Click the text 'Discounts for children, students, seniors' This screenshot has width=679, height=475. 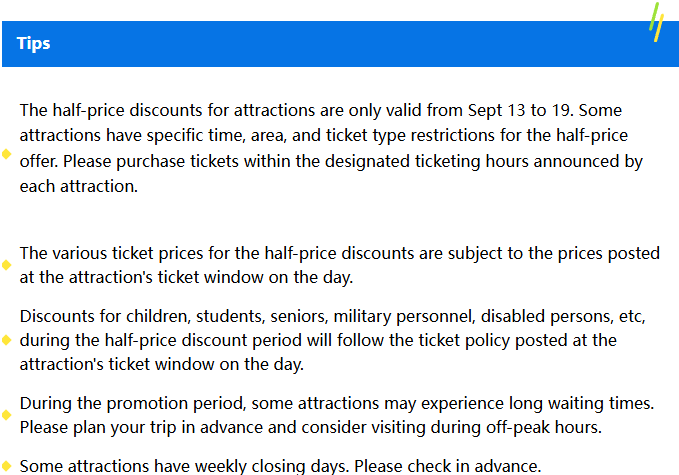(173, 316)
